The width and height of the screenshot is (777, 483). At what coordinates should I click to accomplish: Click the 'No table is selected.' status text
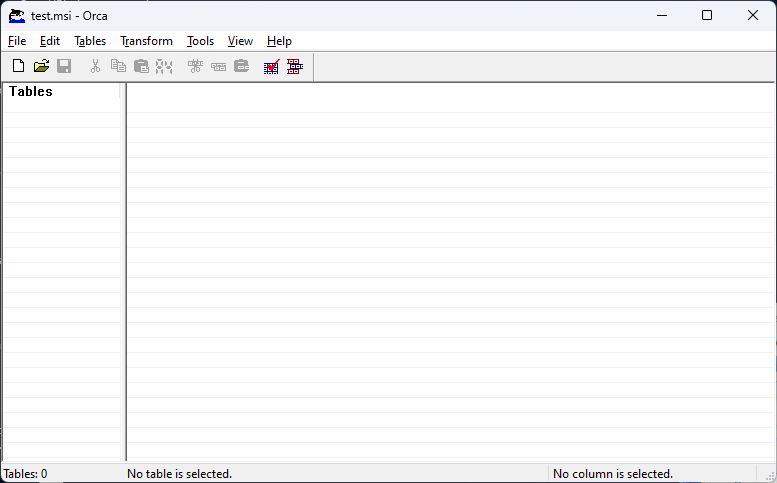(x=179, y=474)
